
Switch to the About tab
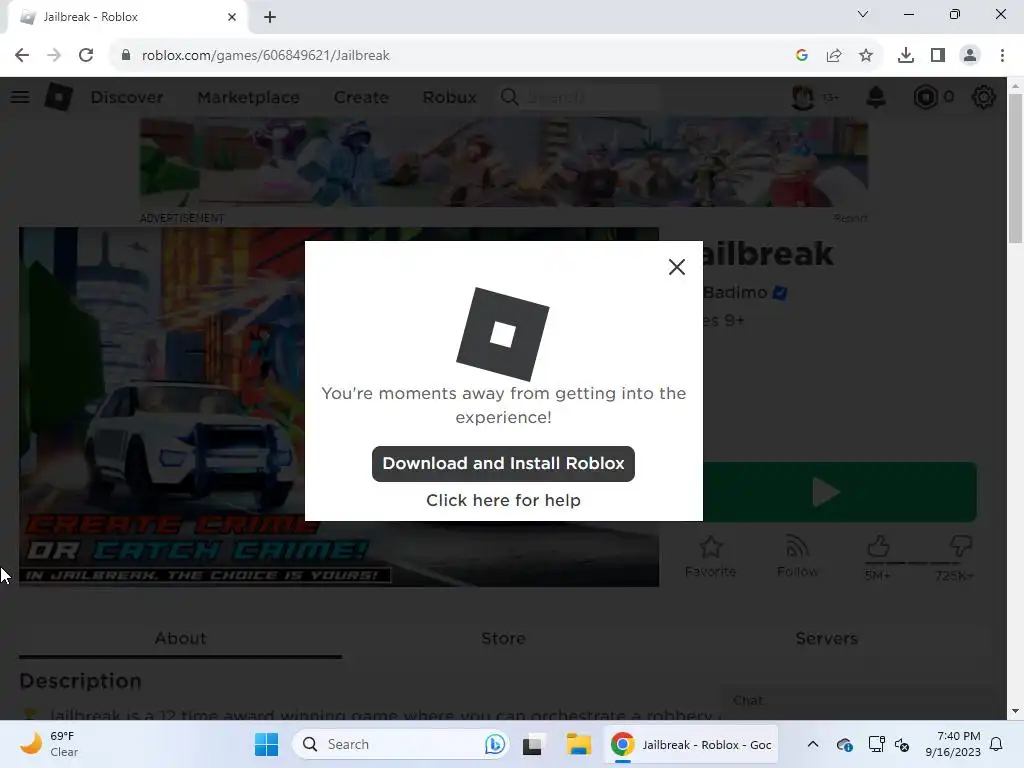[x=180, y=638]
